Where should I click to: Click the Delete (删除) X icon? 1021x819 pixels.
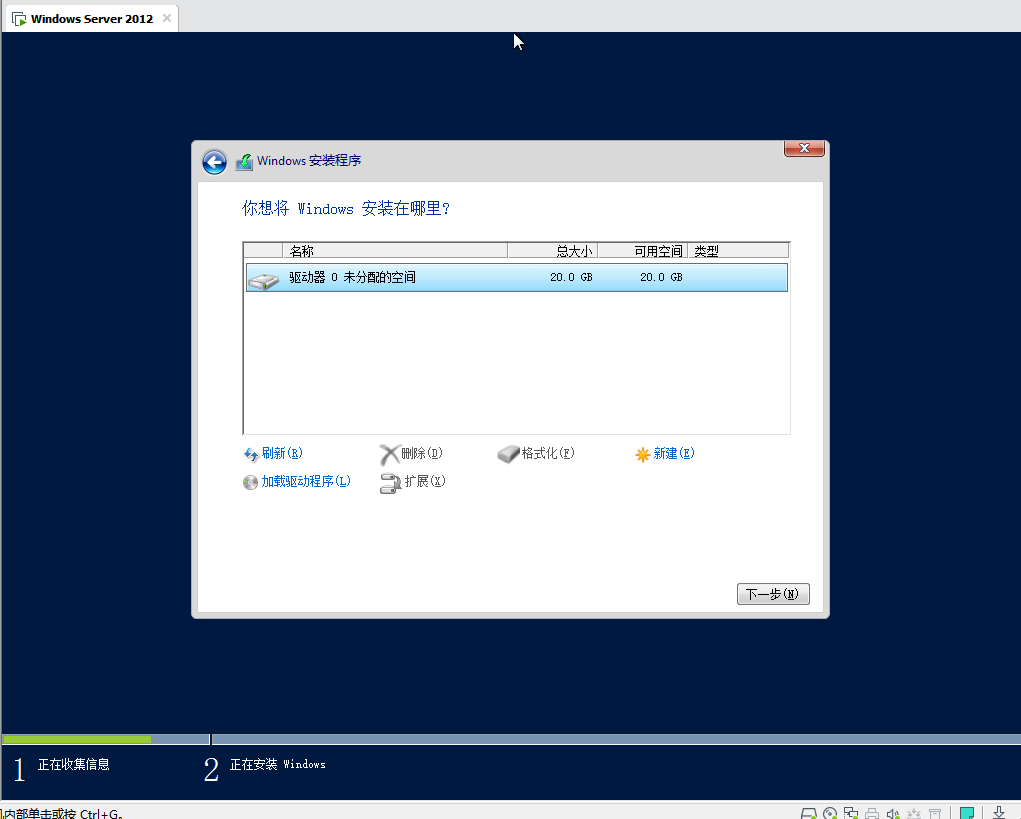389,455
